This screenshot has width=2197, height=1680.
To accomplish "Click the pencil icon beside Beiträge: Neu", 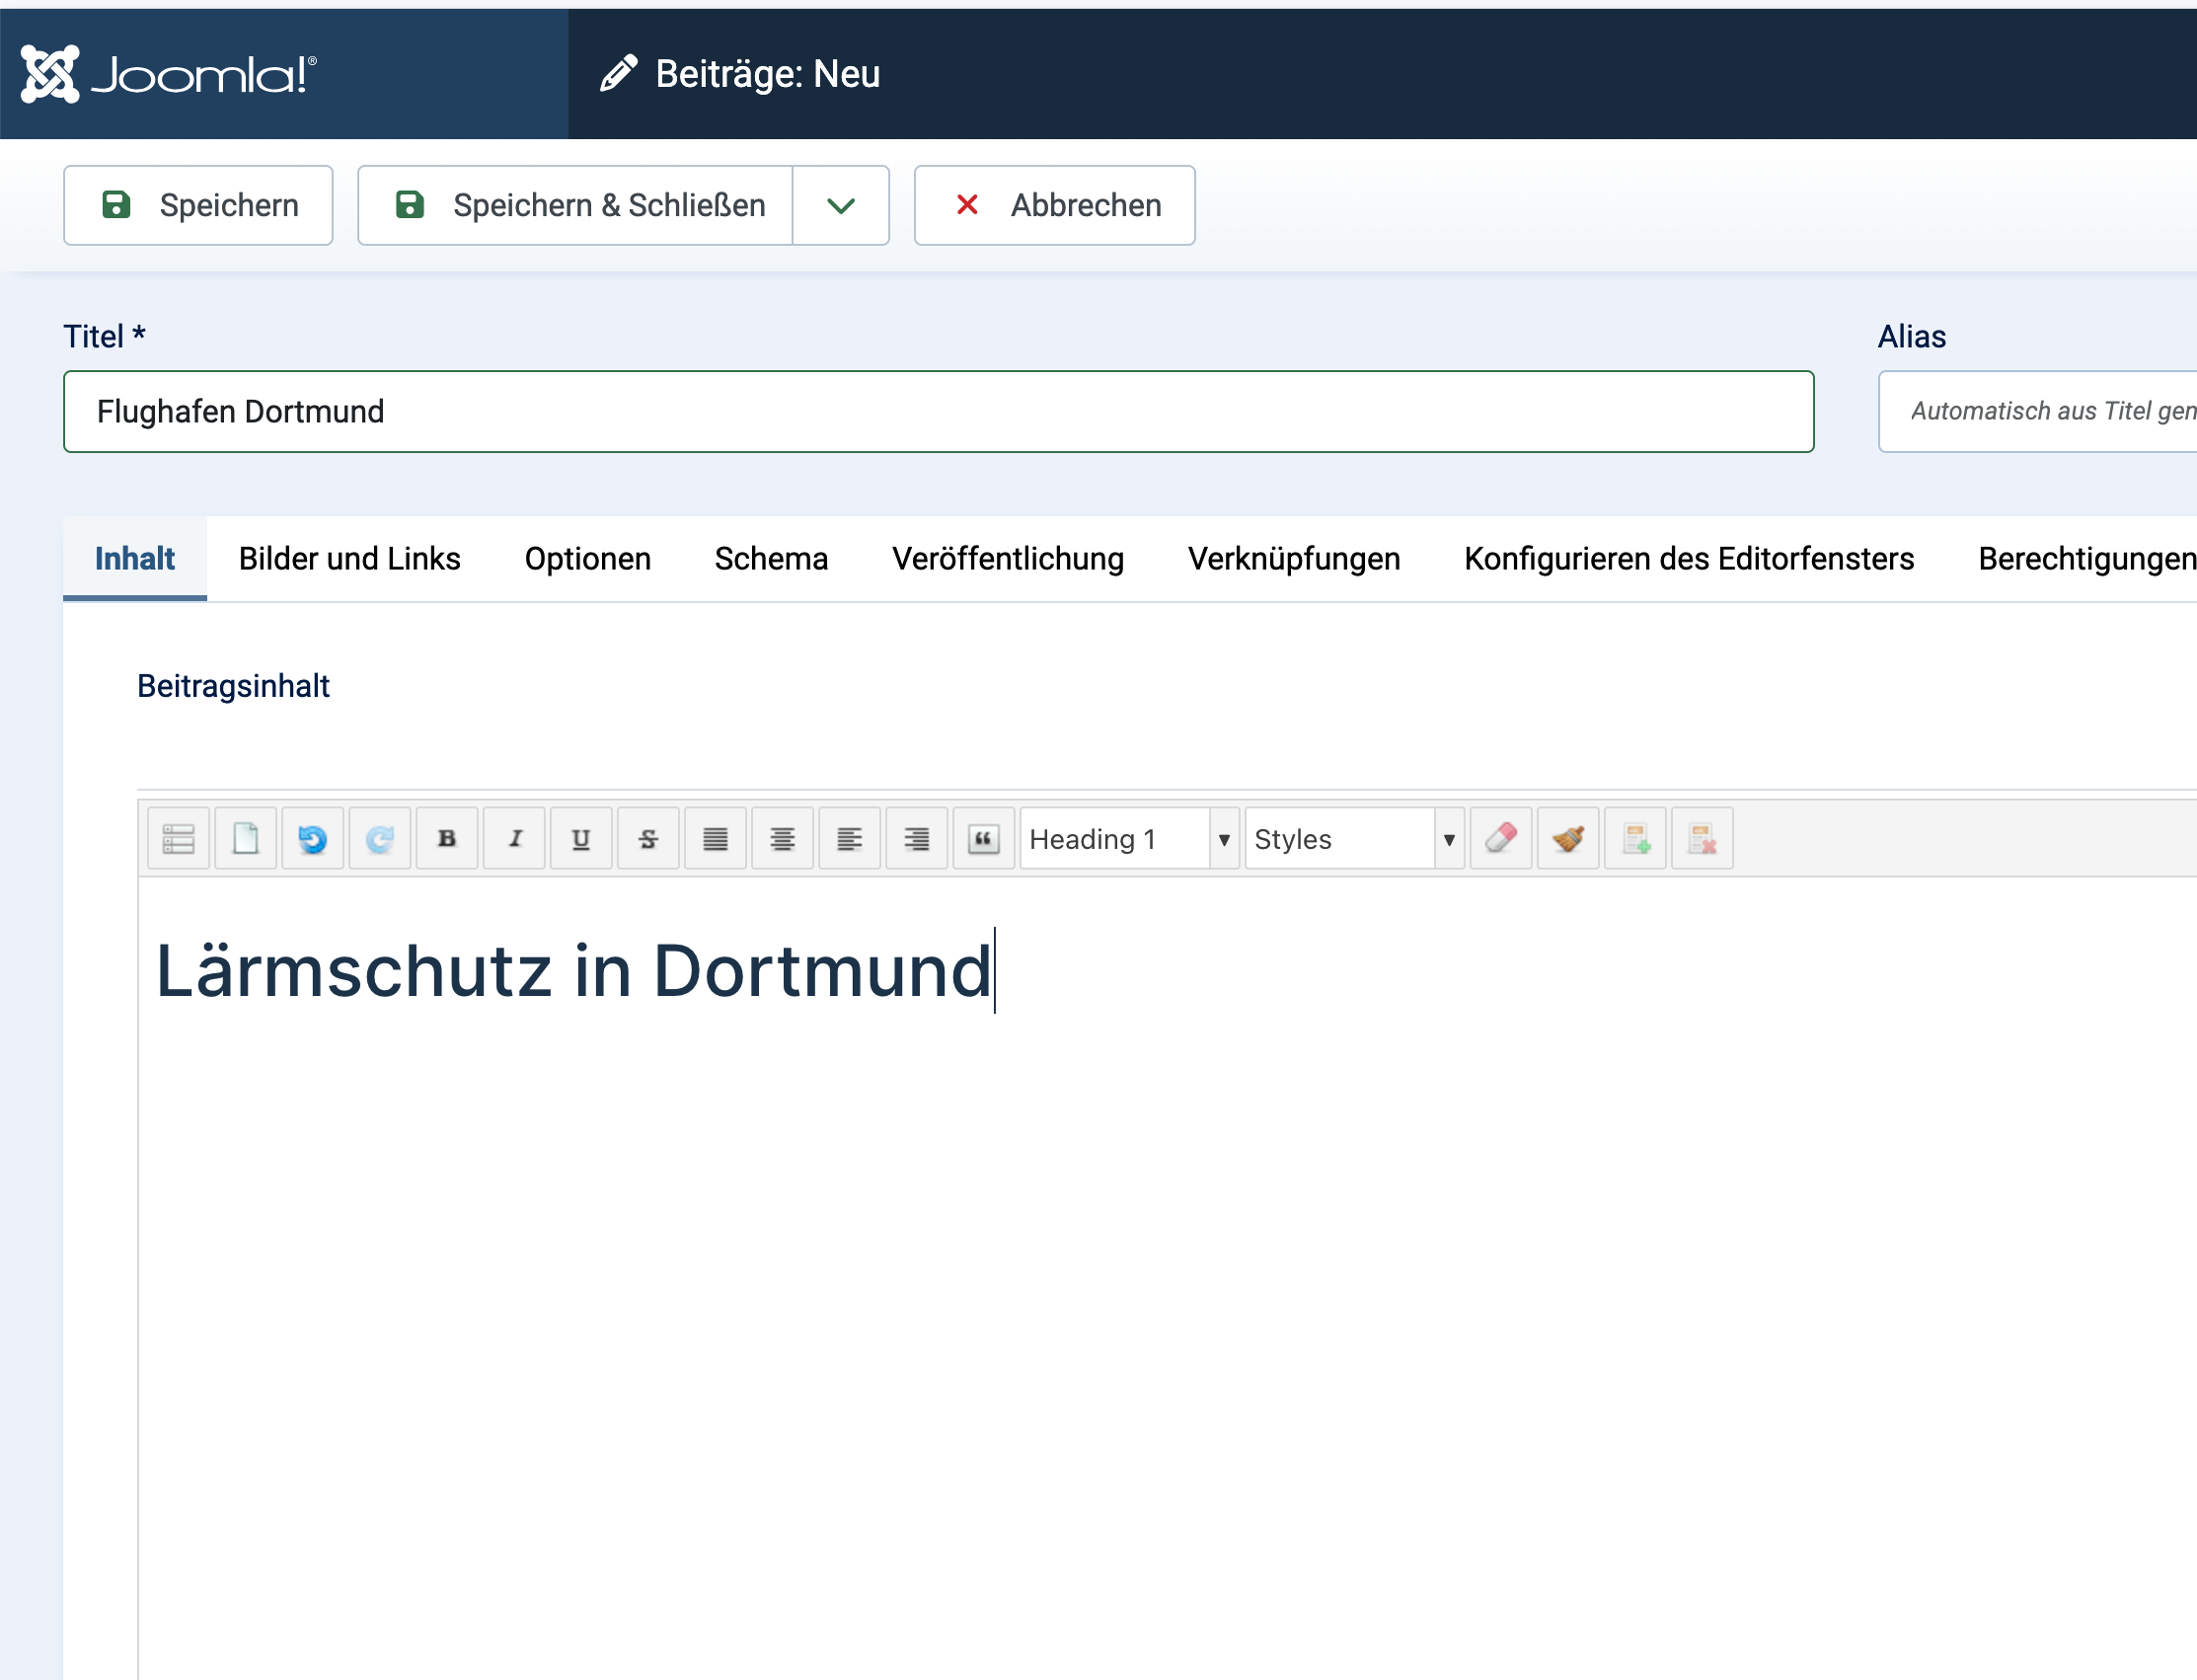I will [618, 74].
